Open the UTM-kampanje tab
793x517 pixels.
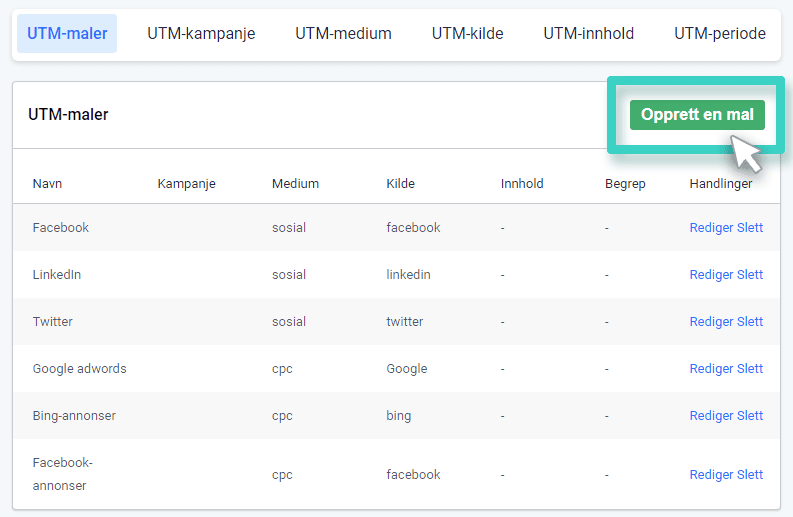(x=201, y=33)
